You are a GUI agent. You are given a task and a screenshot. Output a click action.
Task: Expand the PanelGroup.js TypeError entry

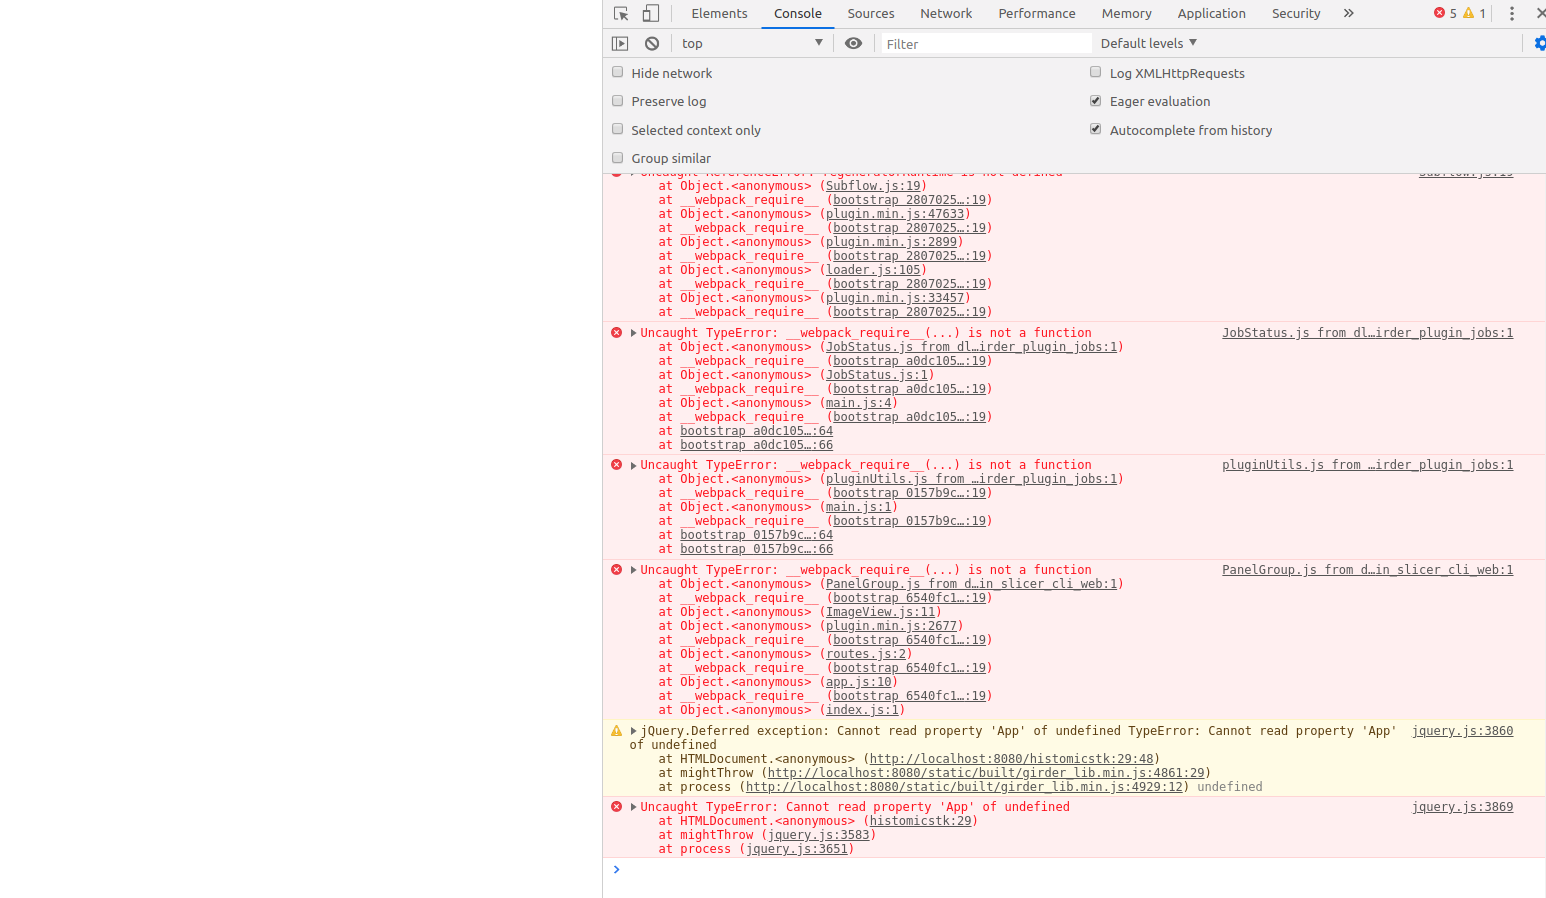pos(634,570)
